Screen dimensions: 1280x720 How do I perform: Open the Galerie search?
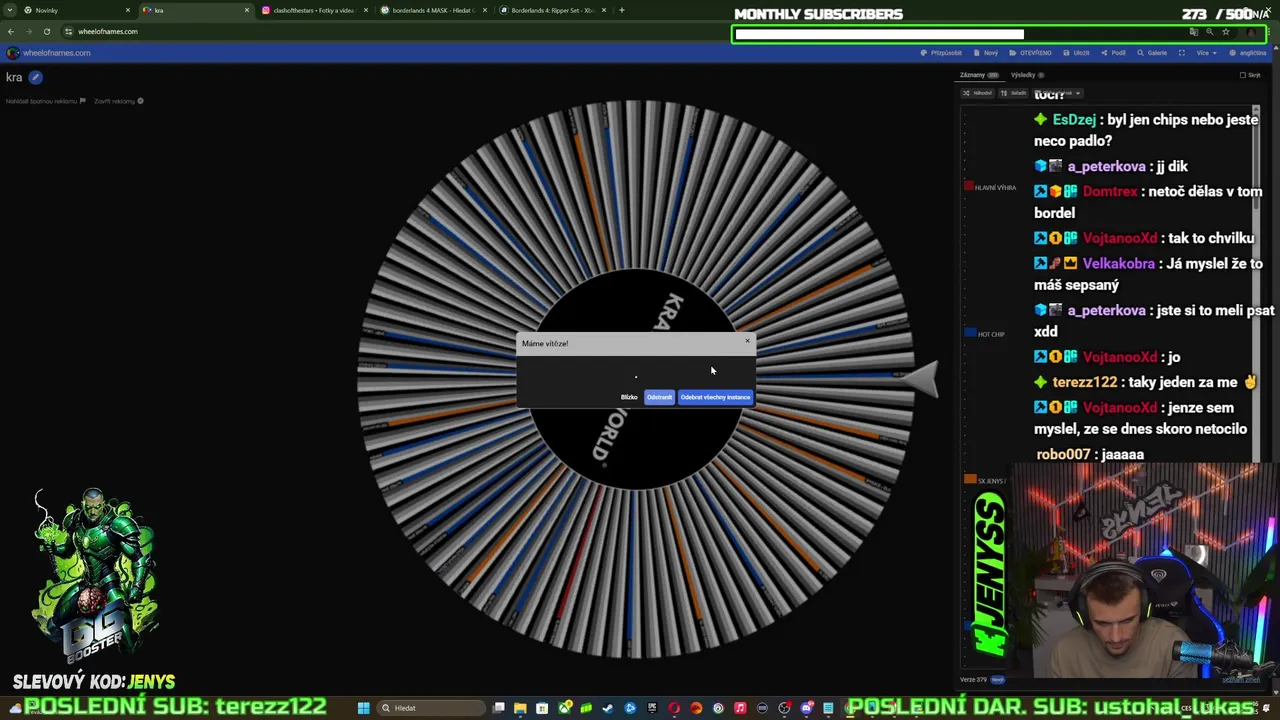pos(1152,53)
